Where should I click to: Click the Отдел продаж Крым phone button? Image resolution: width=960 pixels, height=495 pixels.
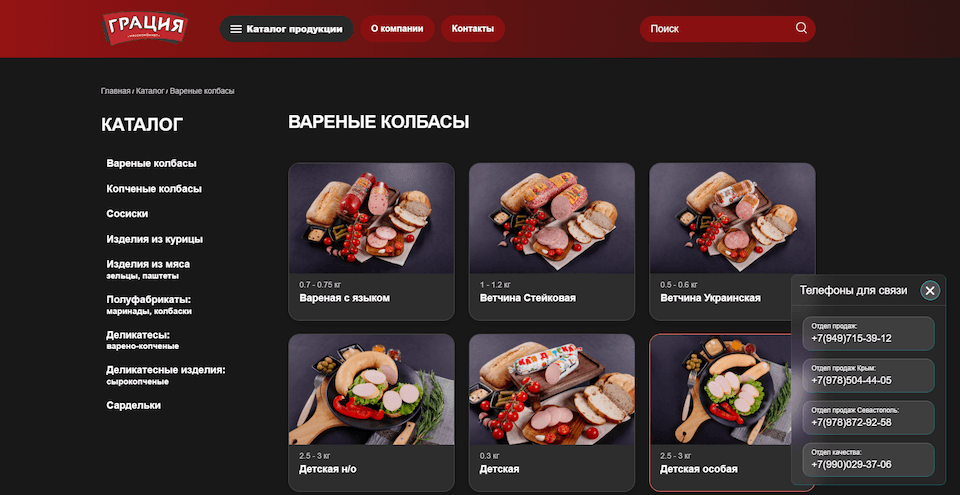click(868, 376)
